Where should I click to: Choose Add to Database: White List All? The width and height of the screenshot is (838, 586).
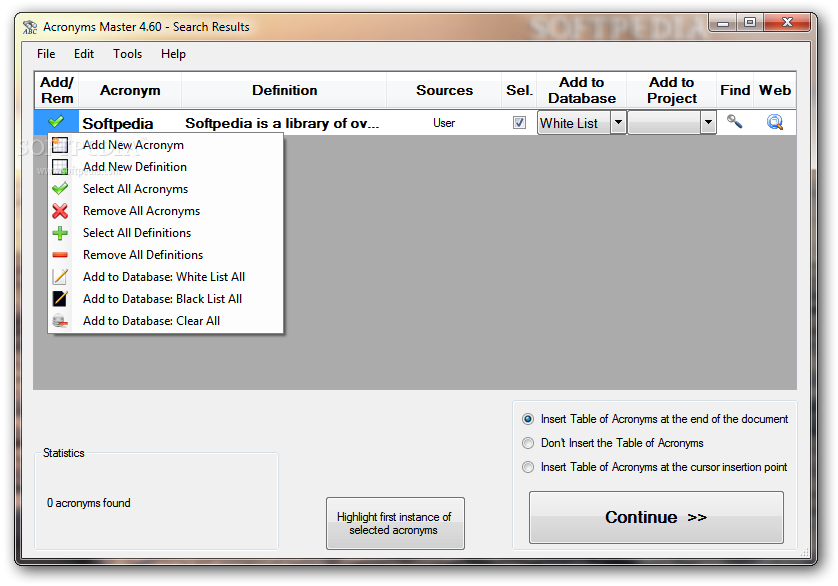tap(166, 277)
